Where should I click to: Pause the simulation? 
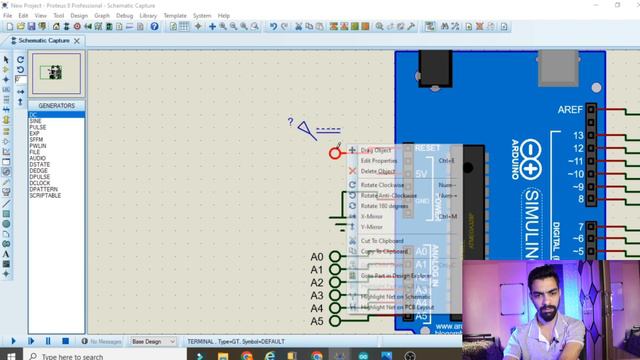point(48,341)
